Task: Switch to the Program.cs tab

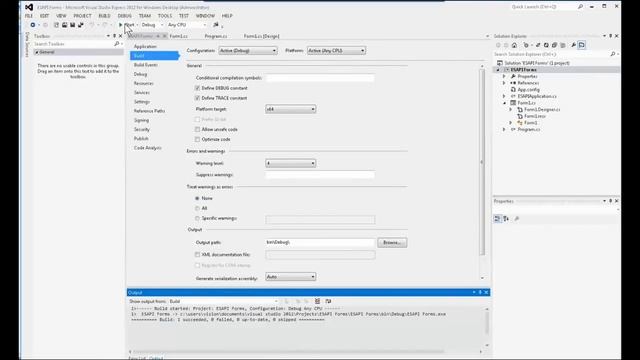Action: (216, 36)
